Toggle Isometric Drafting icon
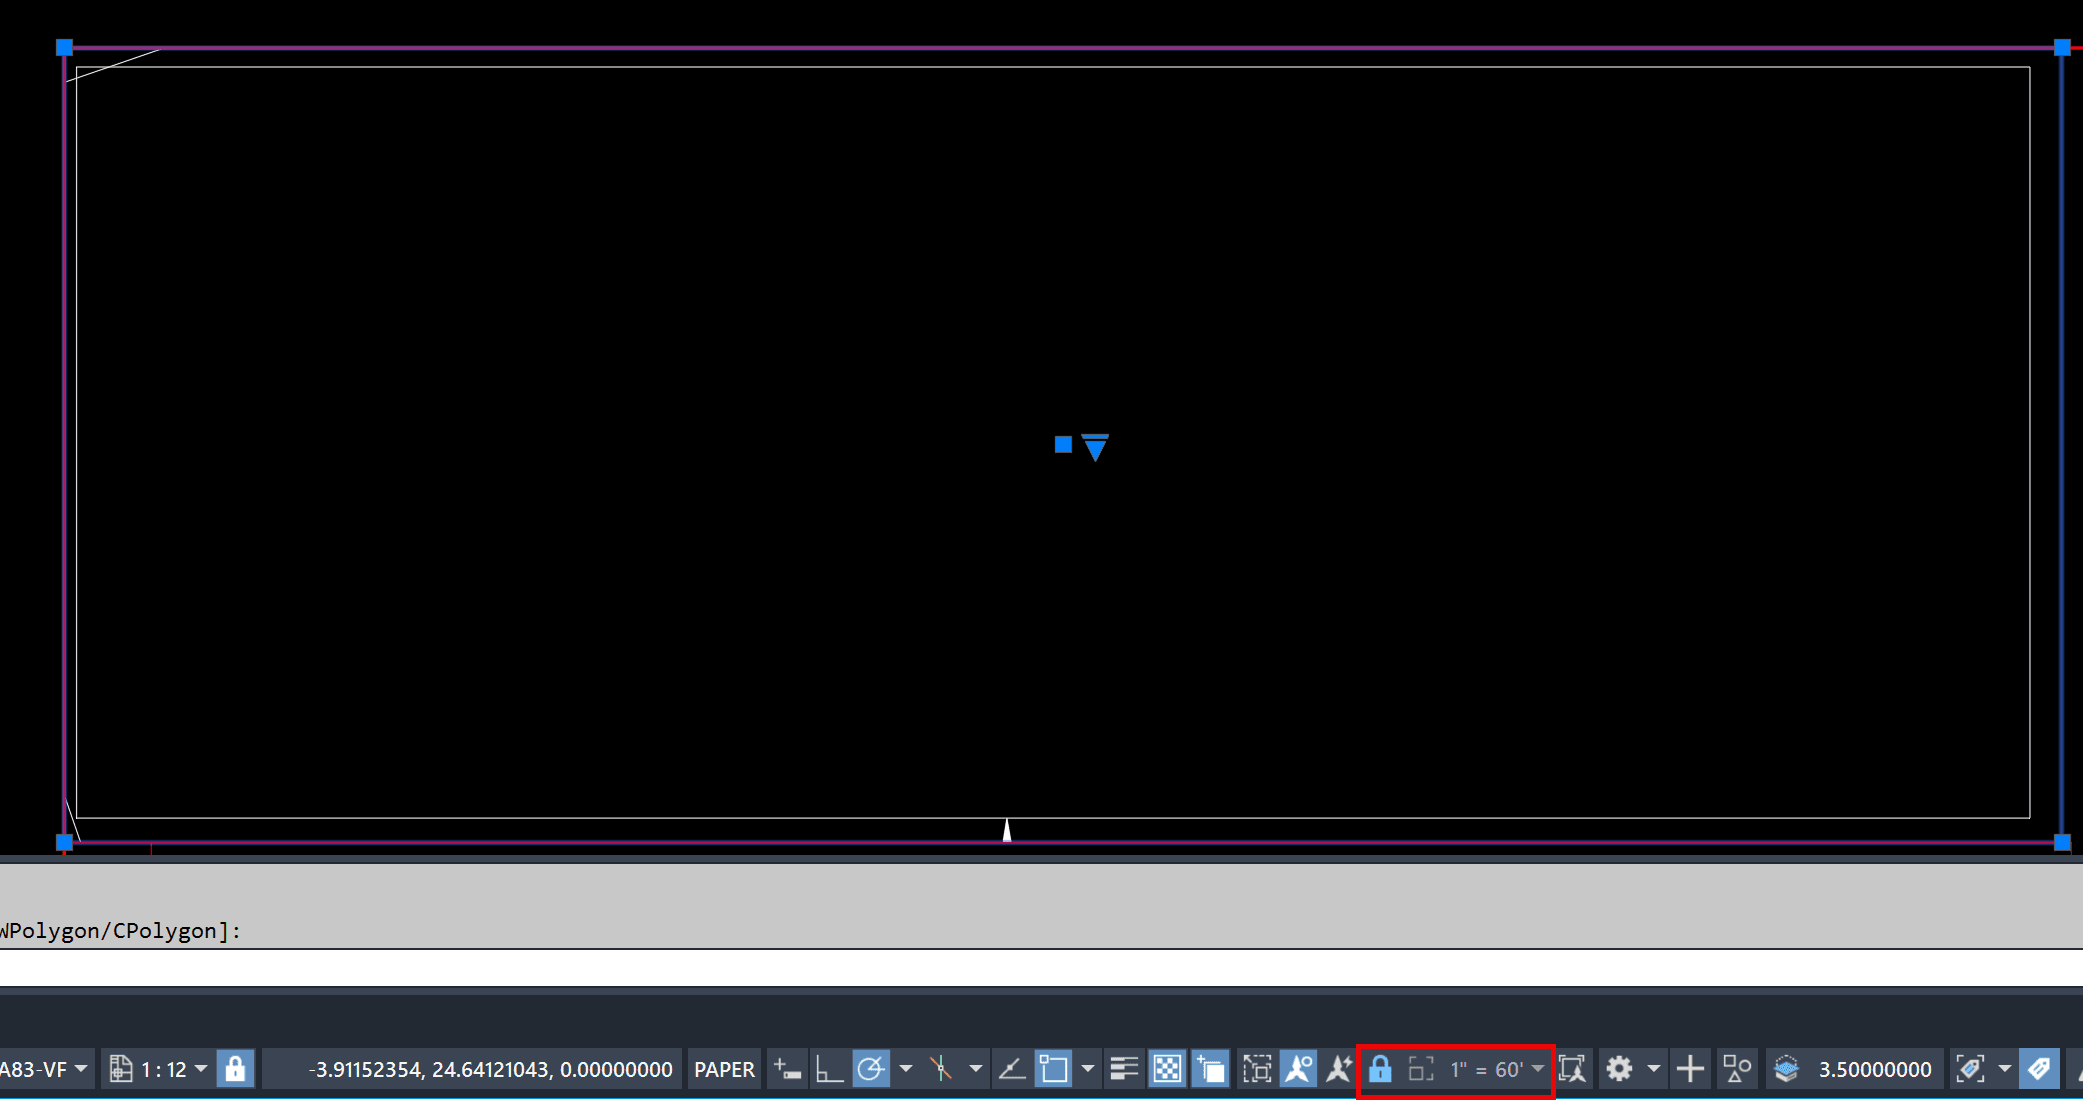 pyautogui.click(x=941, y=1069)
